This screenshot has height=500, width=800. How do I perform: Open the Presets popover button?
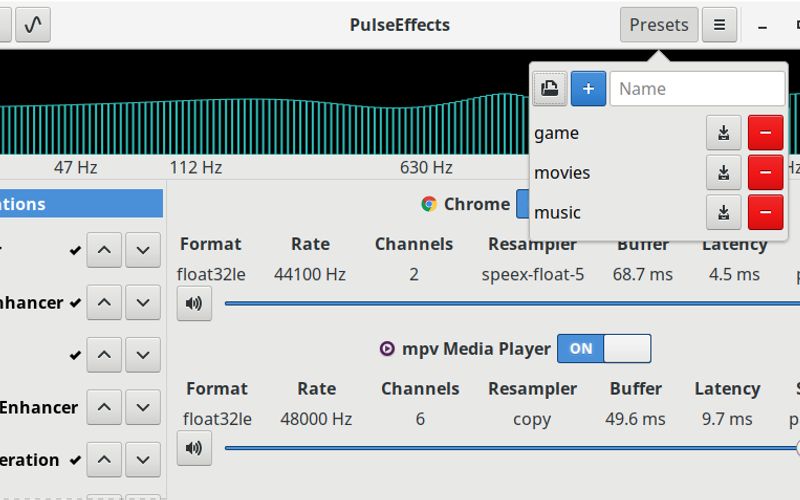tap(659, 24)
